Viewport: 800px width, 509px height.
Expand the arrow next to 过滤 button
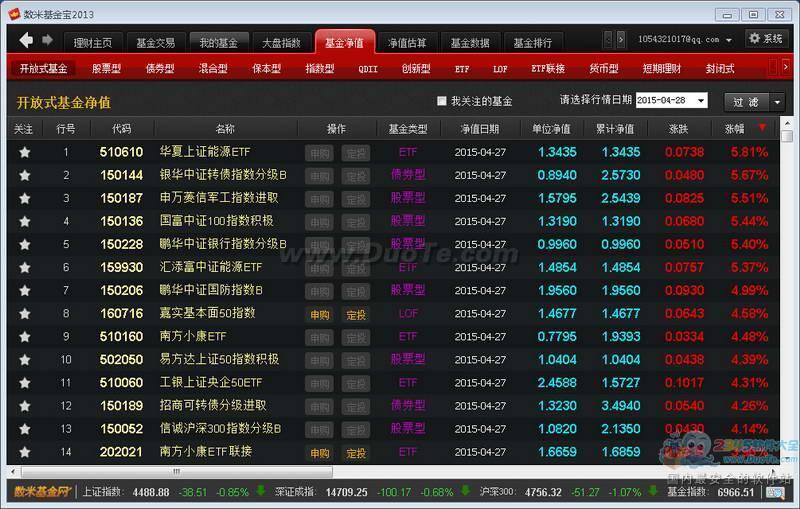click(x=776, y=102)
